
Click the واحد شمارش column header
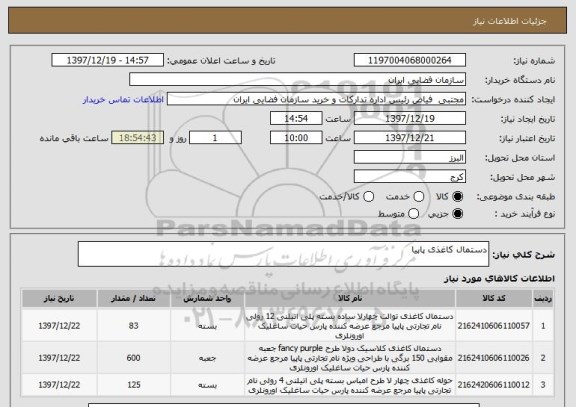208,298
